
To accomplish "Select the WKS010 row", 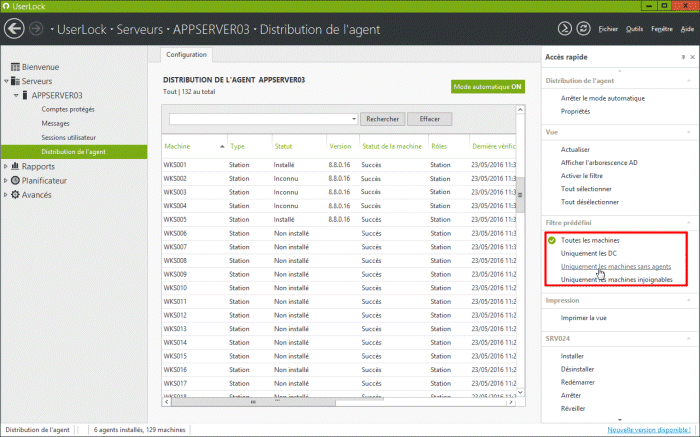I will [x=339, y=288].
